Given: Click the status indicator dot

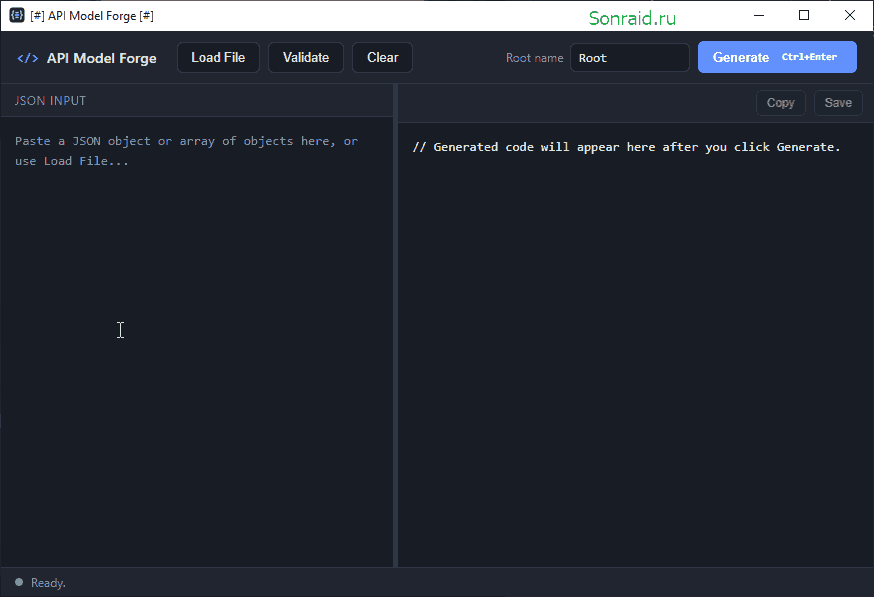Looking at the screenshot, I should click(19, 582).
